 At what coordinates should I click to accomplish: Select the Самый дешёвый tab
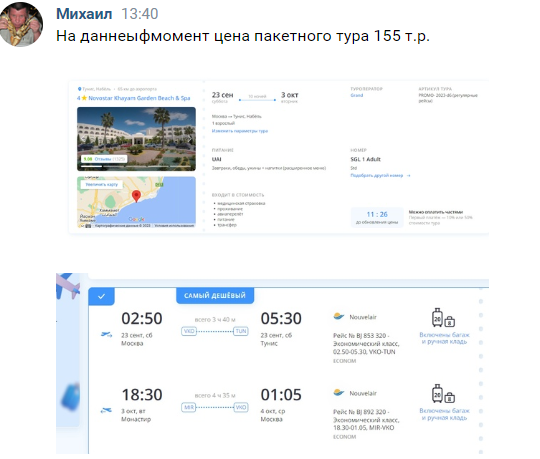tap(215, 295)
